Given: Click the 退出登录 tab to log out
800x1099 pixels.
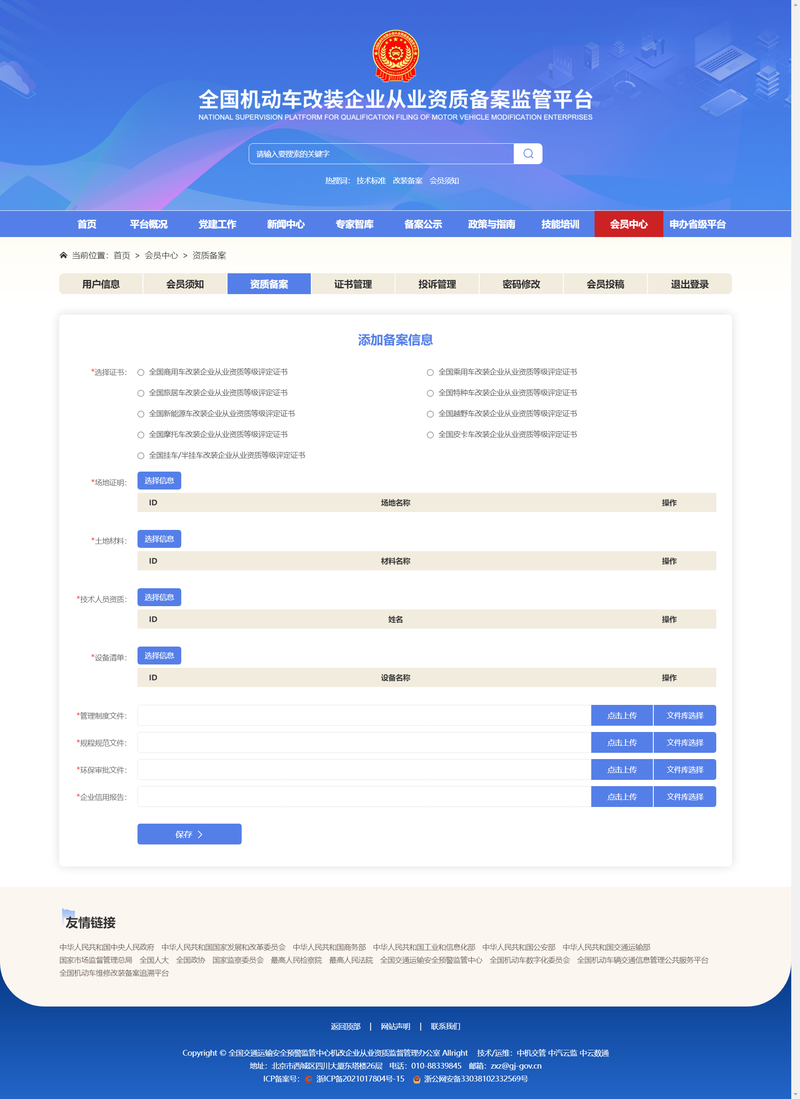Looking at the screenshot, I should point(690,284).
